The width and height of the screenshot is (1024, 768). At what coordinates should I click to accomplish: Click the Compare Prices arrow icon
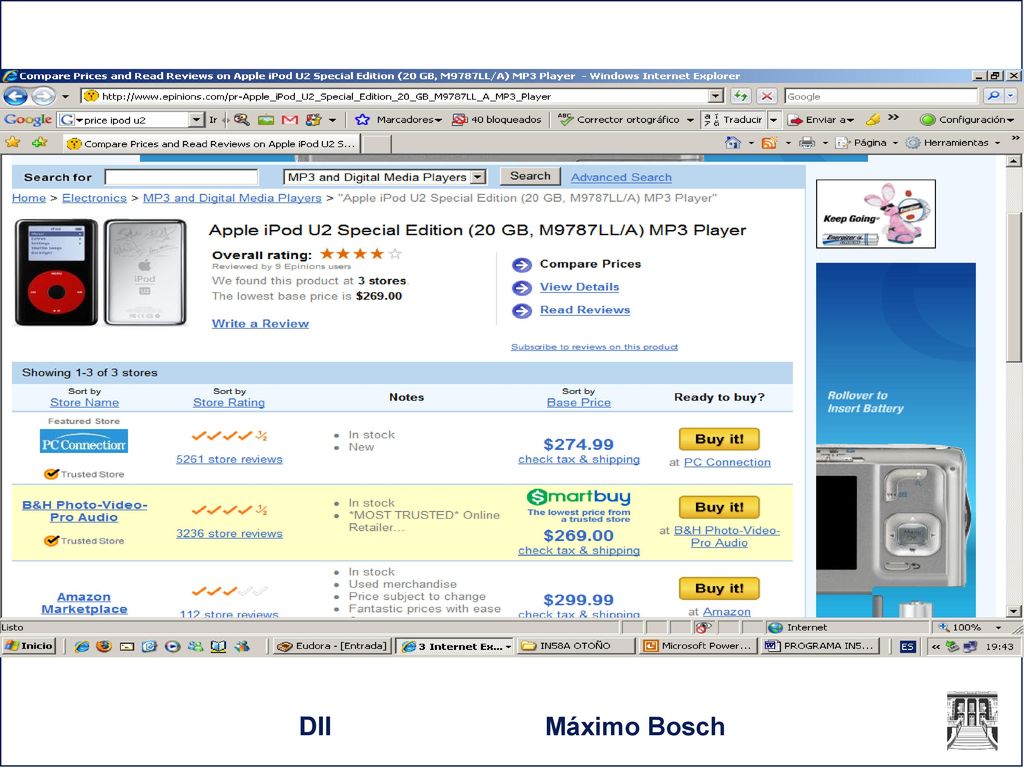click(522, 264)
